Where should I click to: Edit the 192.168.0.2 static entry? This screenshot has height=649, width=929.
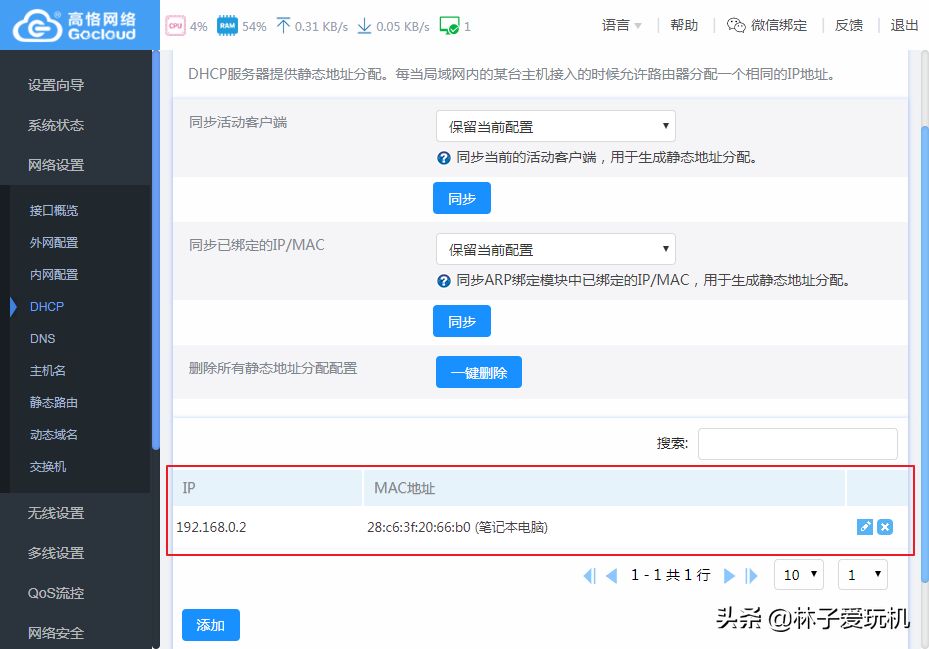point(865,527)
